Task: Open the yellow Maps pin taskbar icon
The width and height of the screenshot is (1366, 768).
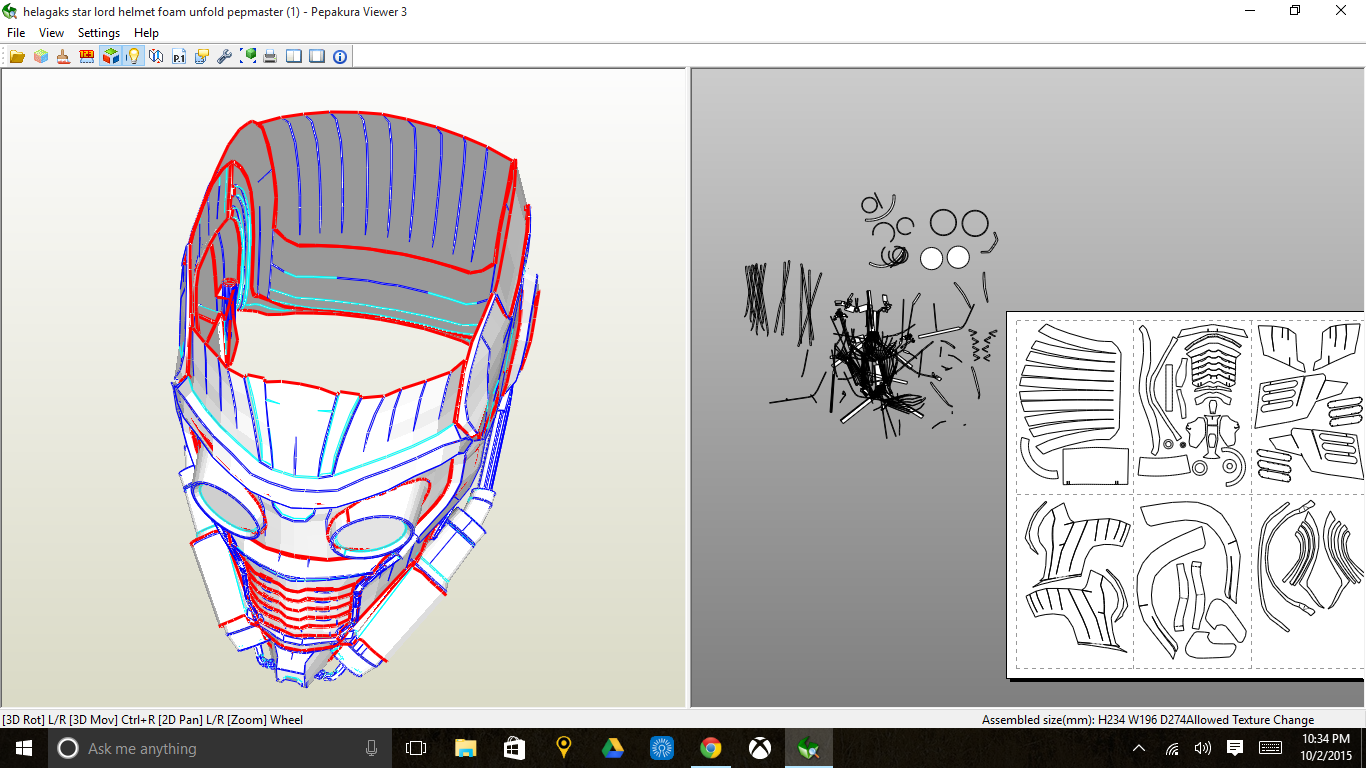Action: pyautogui.click(x=563, y=748)
